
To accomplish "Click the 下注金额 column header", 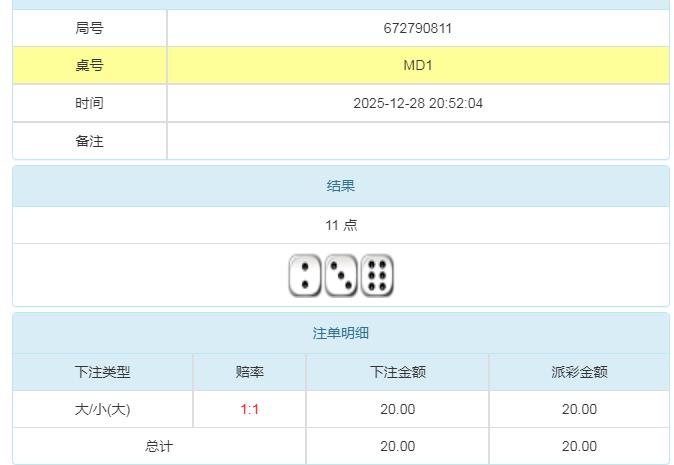I will (397, 372).
